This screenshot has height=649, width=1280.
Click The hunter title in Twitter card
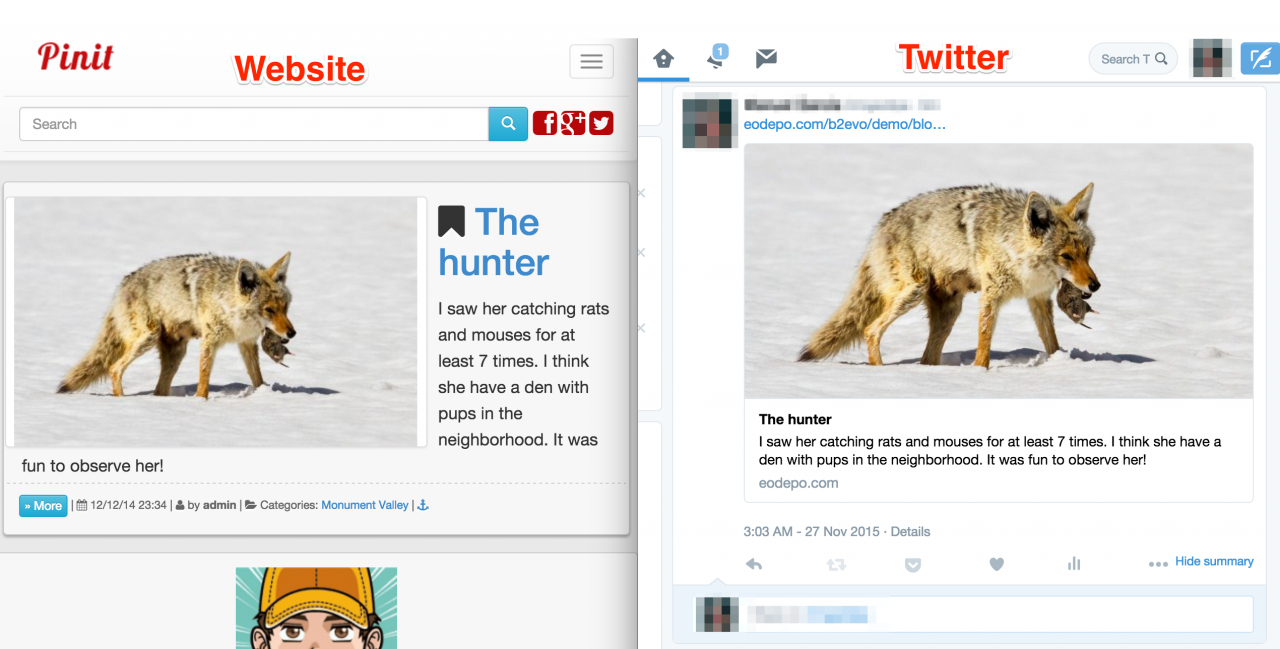pyautogui.click(x=795, y=419)
